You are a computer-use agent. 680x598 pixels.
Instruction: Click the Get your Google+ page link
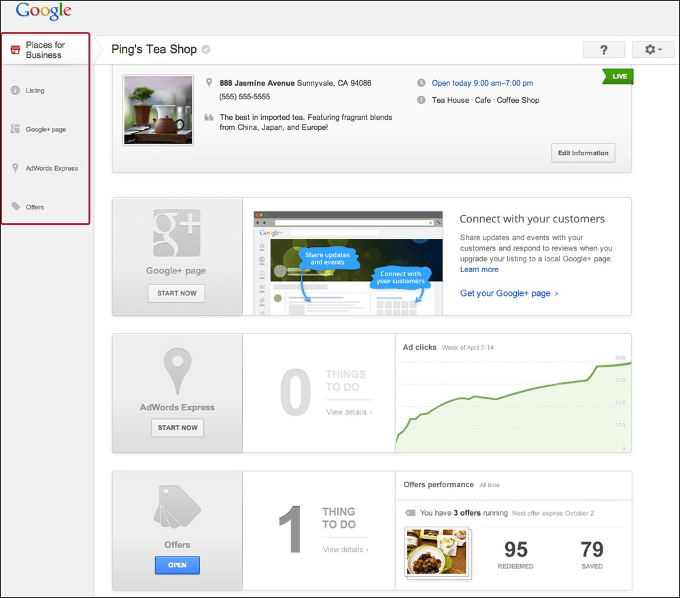(509, 293)
